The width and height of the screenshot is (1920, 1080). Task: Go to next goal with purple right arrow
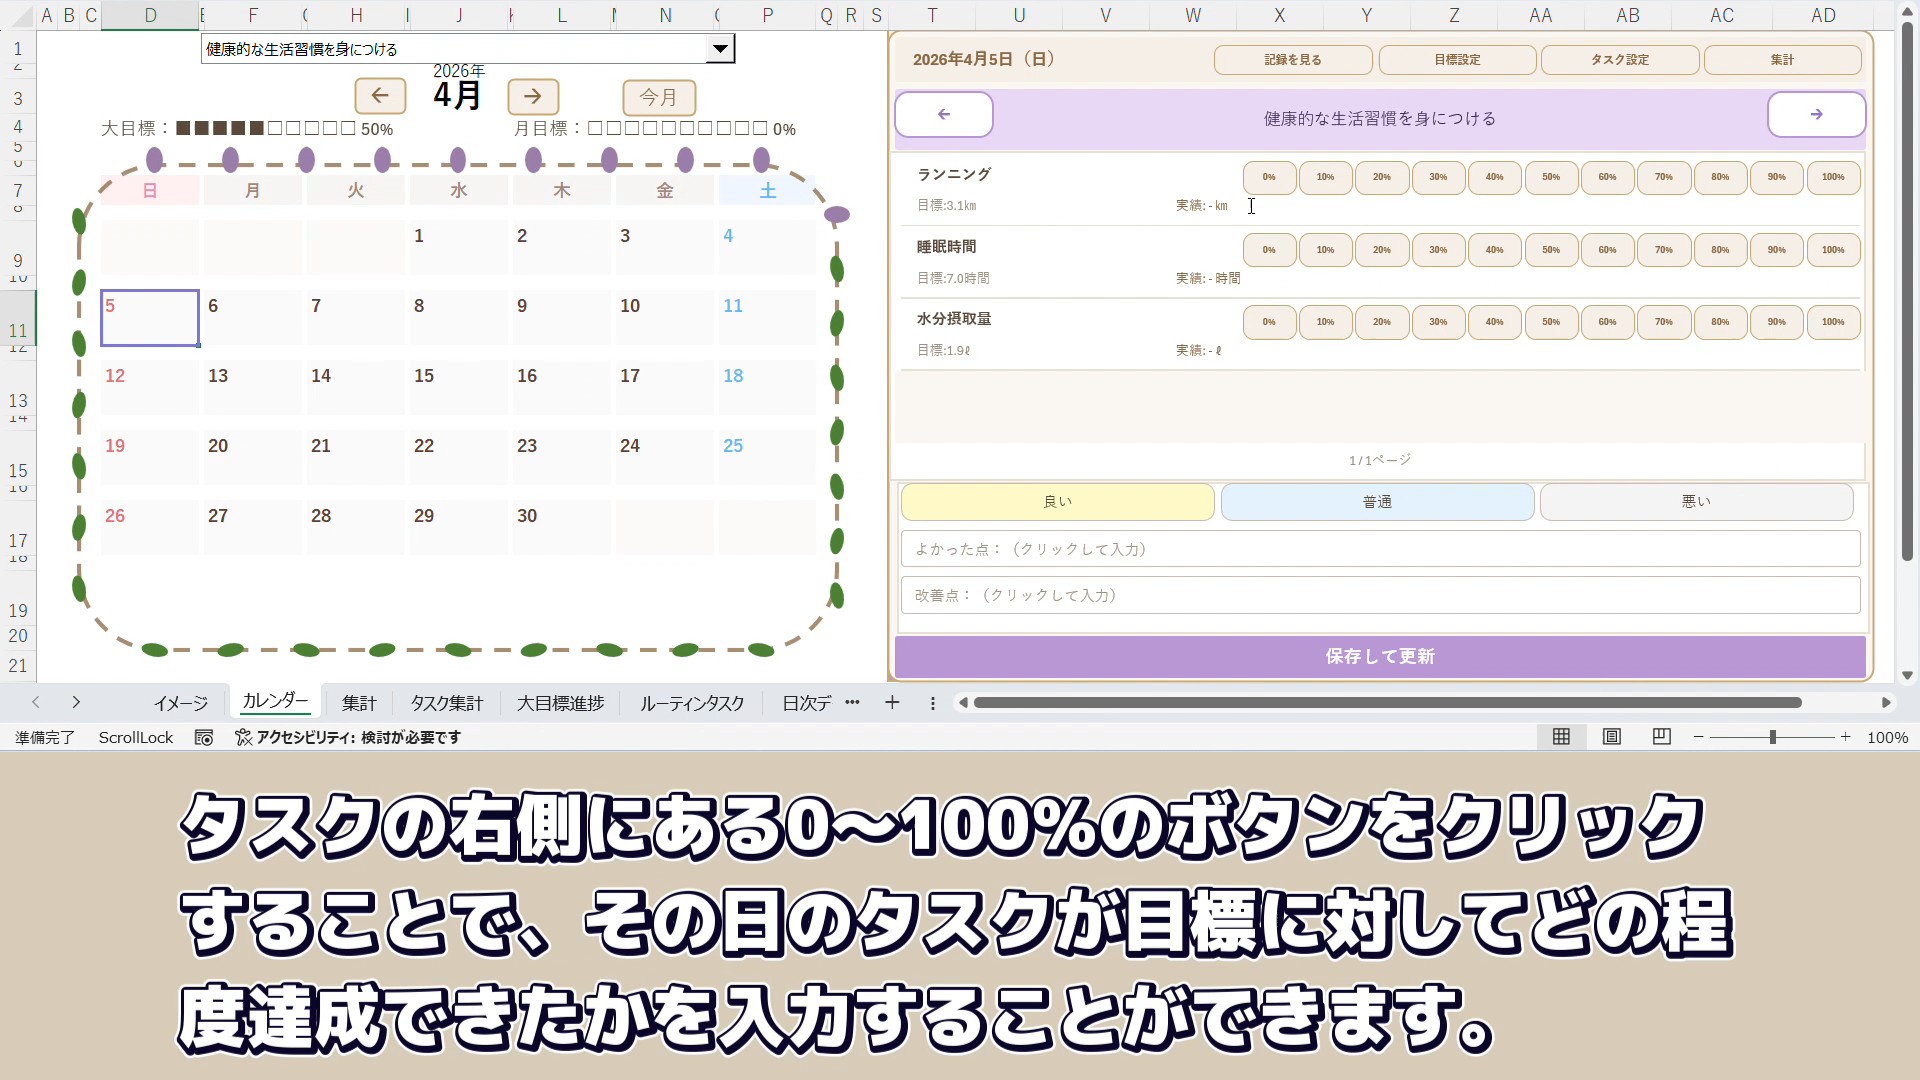point(1816,115)
